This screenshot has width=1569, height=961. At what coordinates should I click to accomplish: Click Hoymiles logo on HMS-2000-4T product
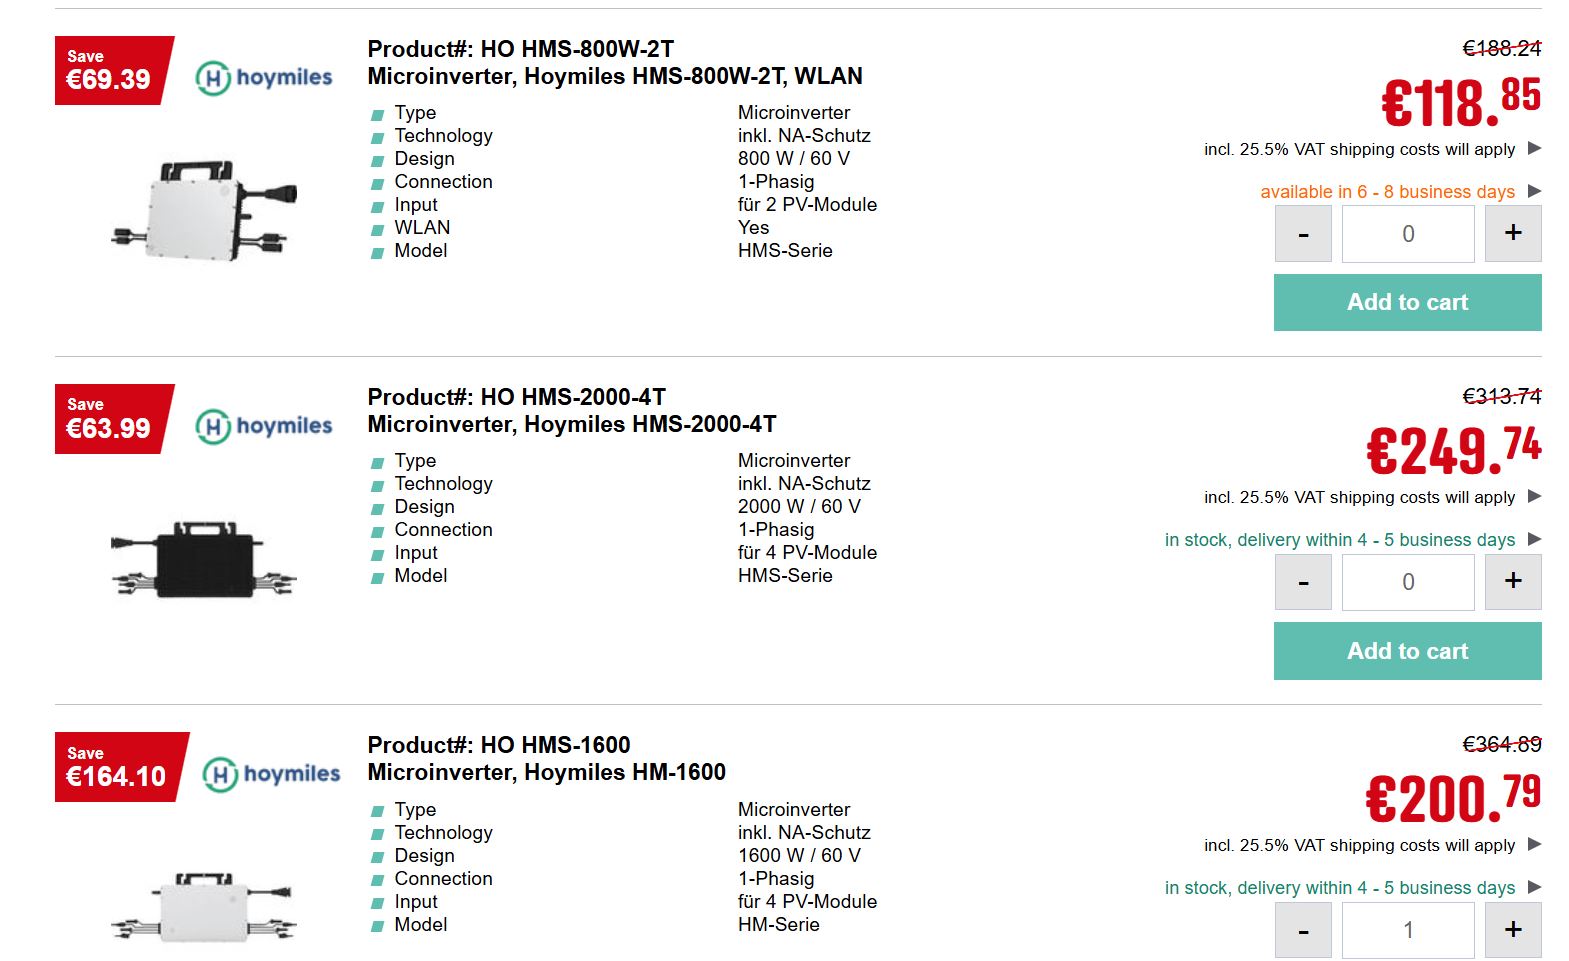(264, 426)
